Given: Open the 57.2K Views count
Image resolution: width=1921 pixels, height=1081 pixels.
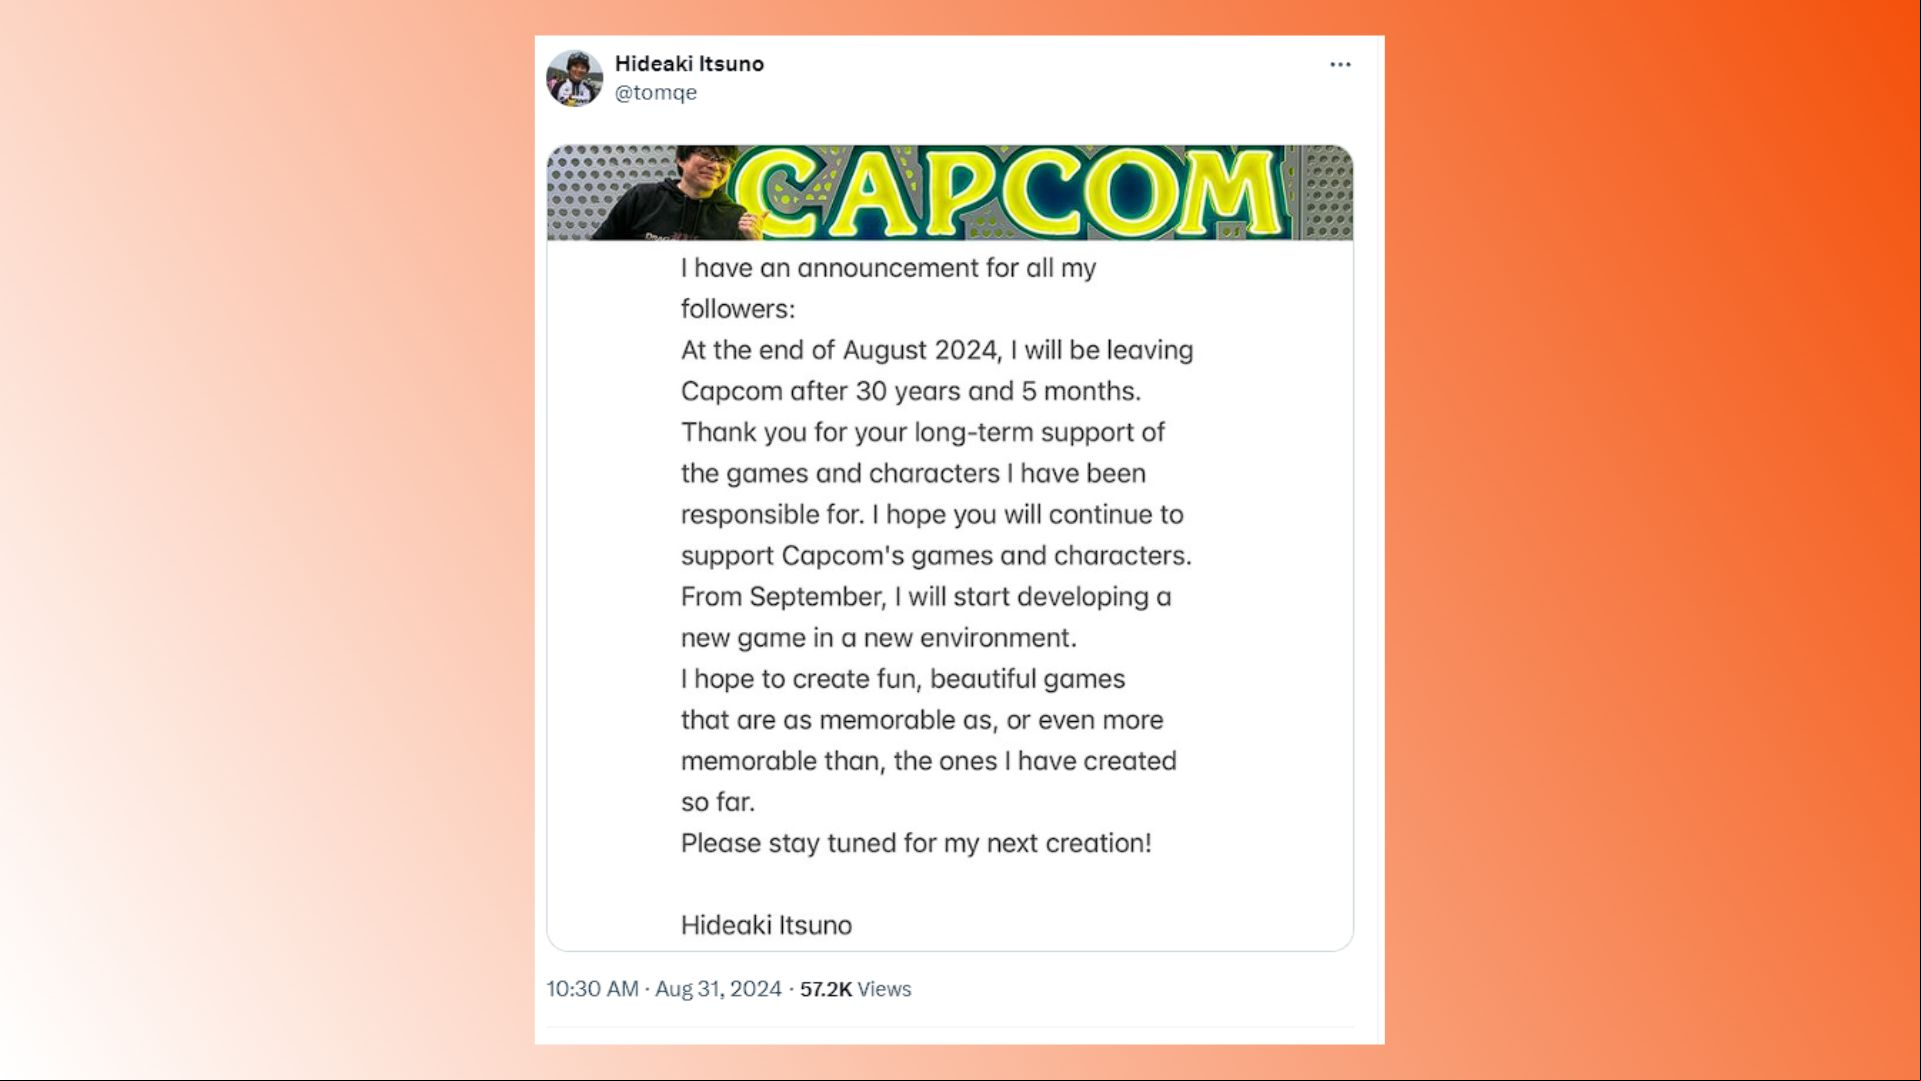Looking at the screenshot, I should tap(855, 989).
